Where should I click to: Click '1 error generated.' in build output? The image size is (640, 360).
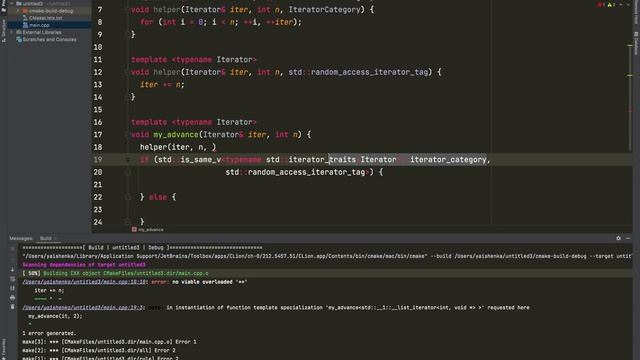(49, 333)
